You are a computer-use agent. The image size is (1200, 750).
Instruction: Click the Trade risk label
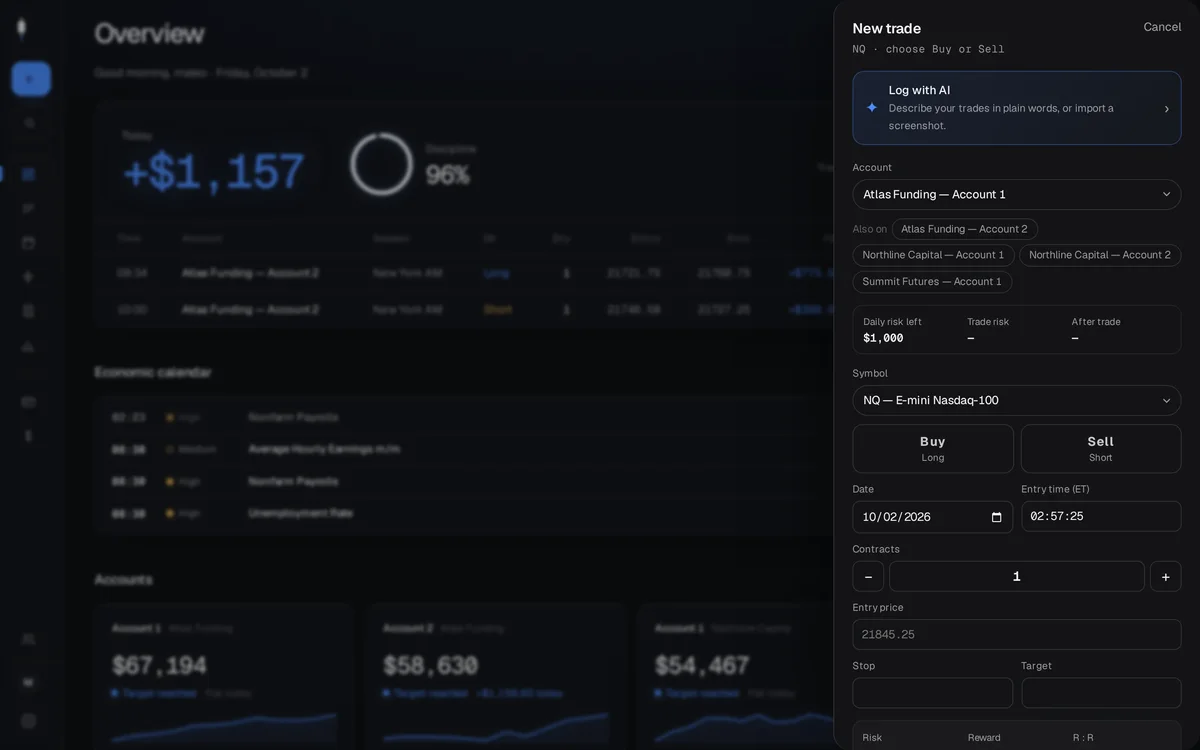coord(988,322)
